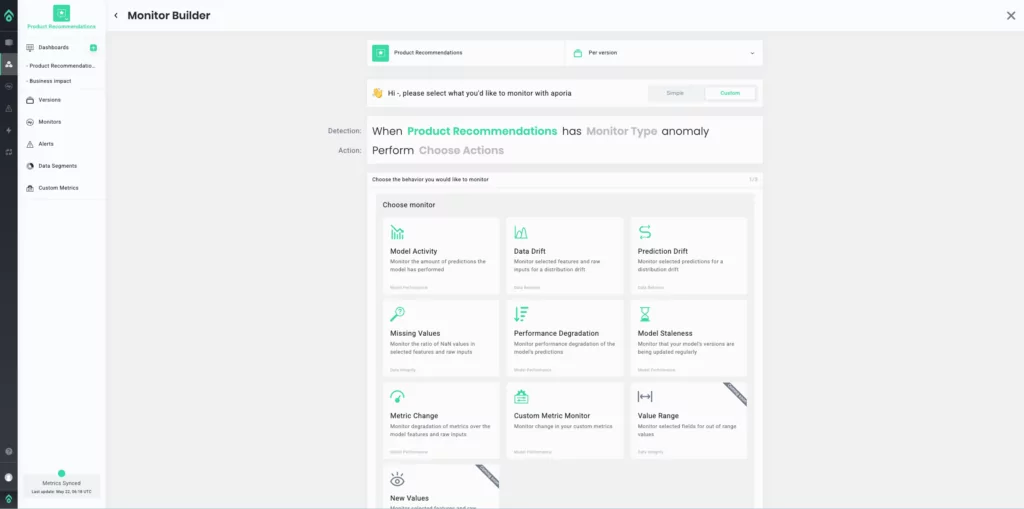Screen dimensions: 1024x509
Task: Go back using the left chevron
Action: click(116, 16)
